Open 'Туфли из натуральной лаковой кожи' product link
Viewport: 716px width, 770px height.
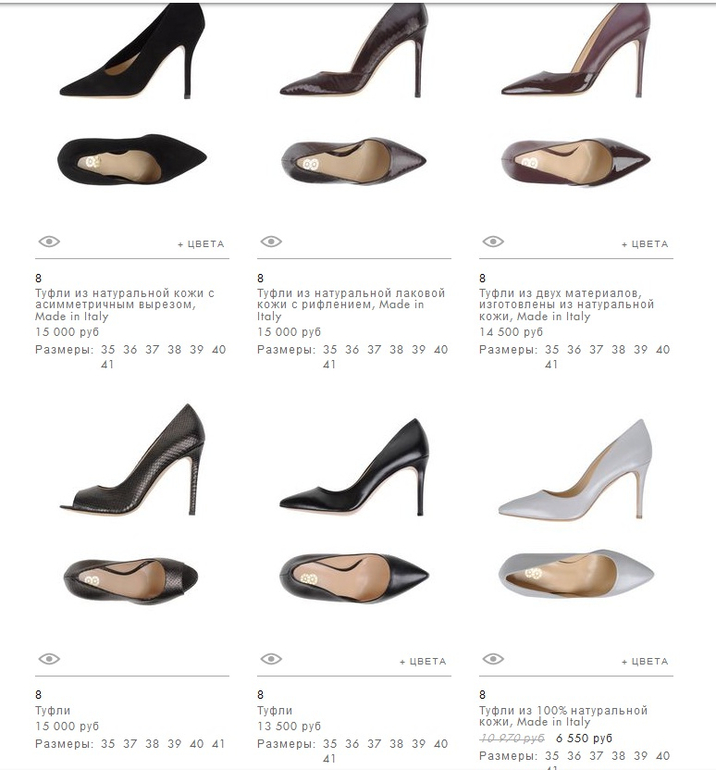click(351, 305)
